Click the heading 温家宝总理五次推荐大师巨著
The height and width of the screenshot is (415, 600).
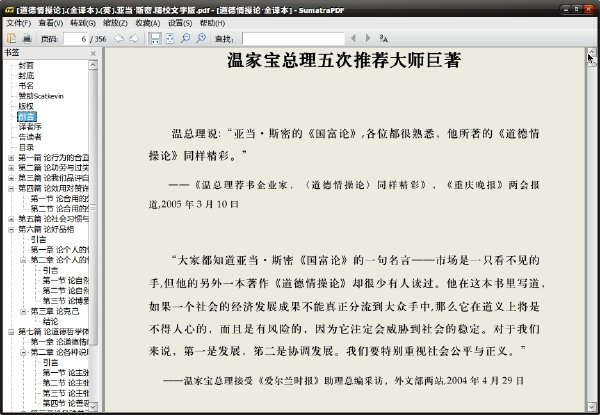click(344, 60)
